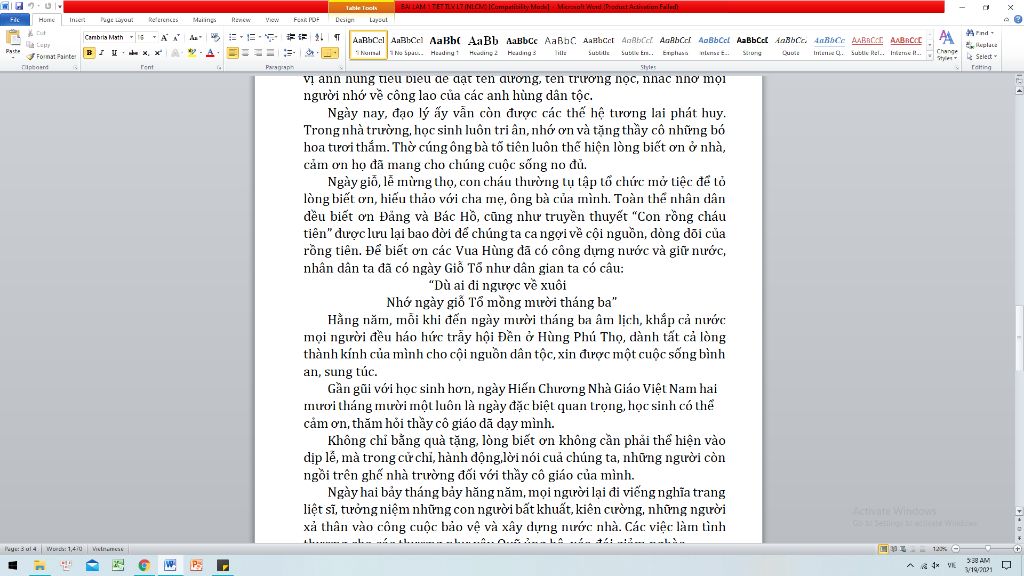Toggle Underline formatting
Image resolution: width=1024 pixels, height=576 pixels.
click(x=114, y=53)
